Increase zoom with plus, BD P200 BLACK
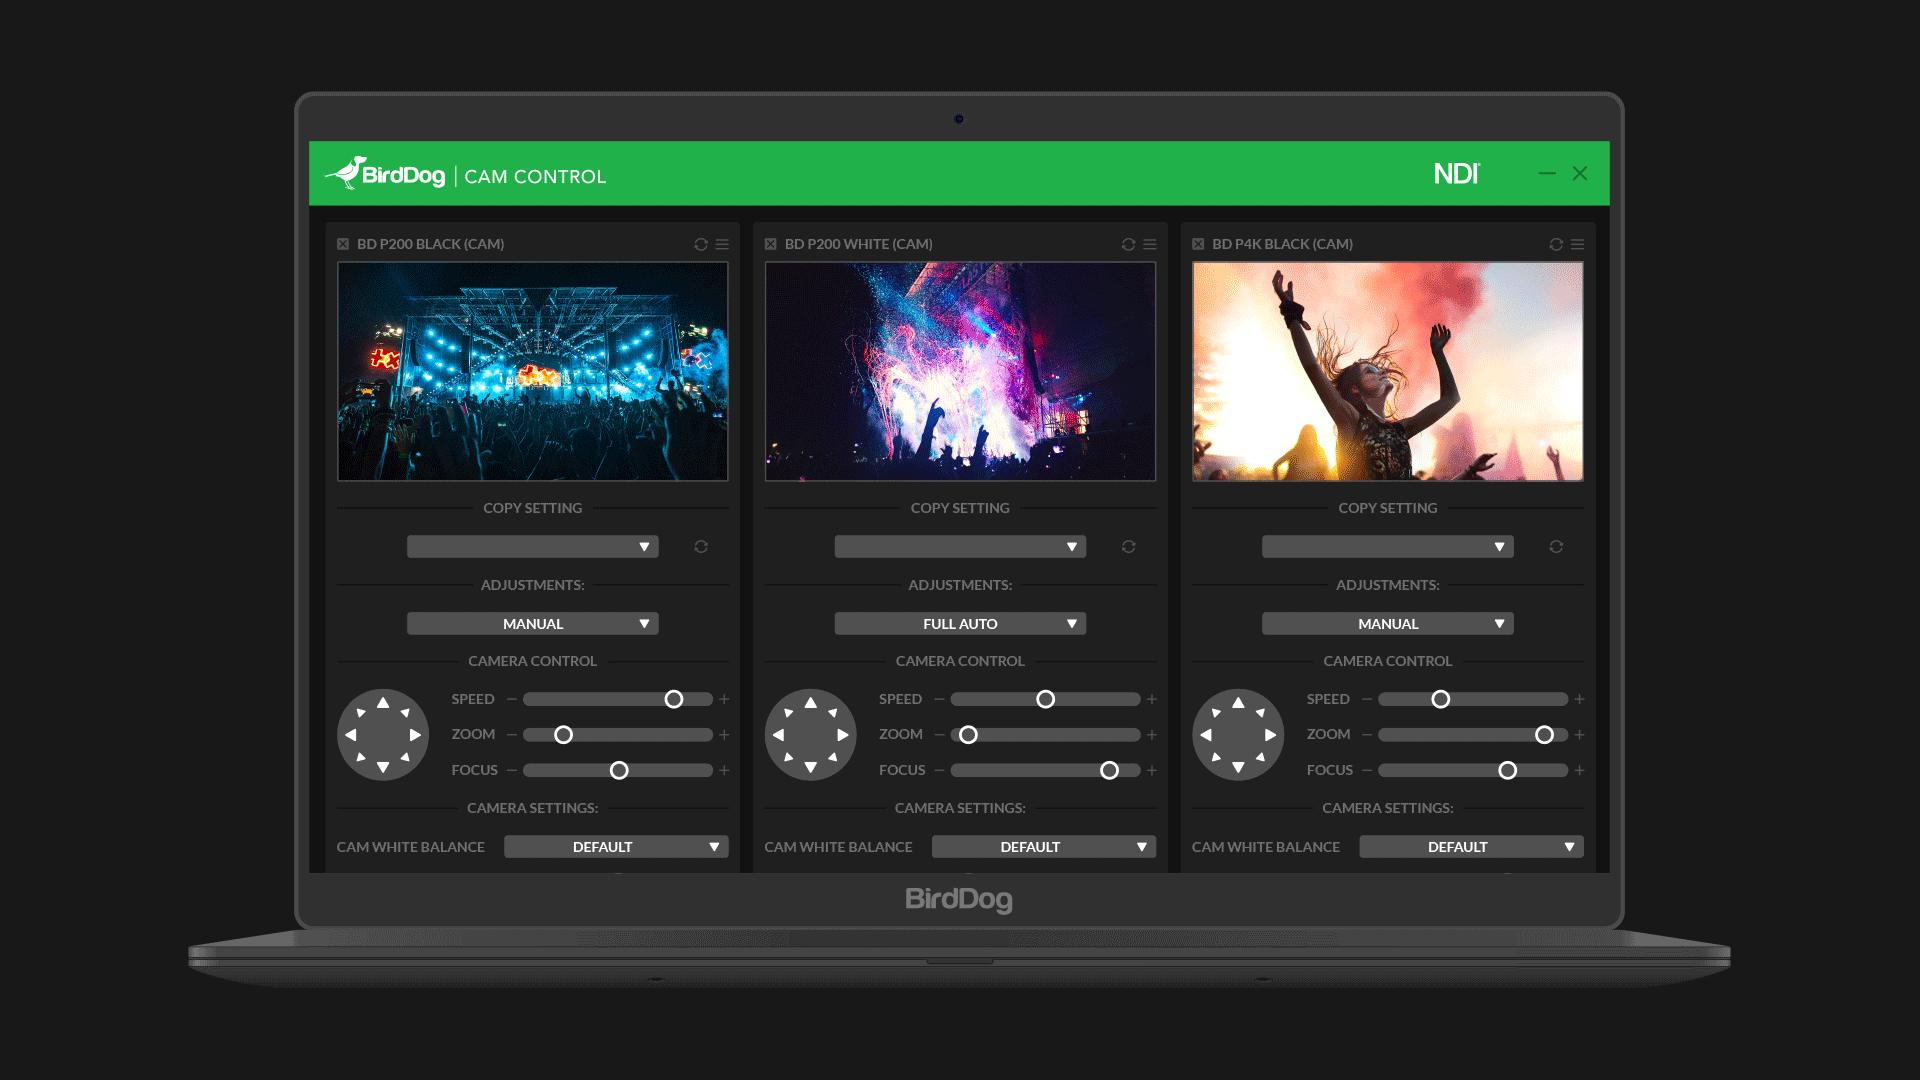 [x=724, y=735]
